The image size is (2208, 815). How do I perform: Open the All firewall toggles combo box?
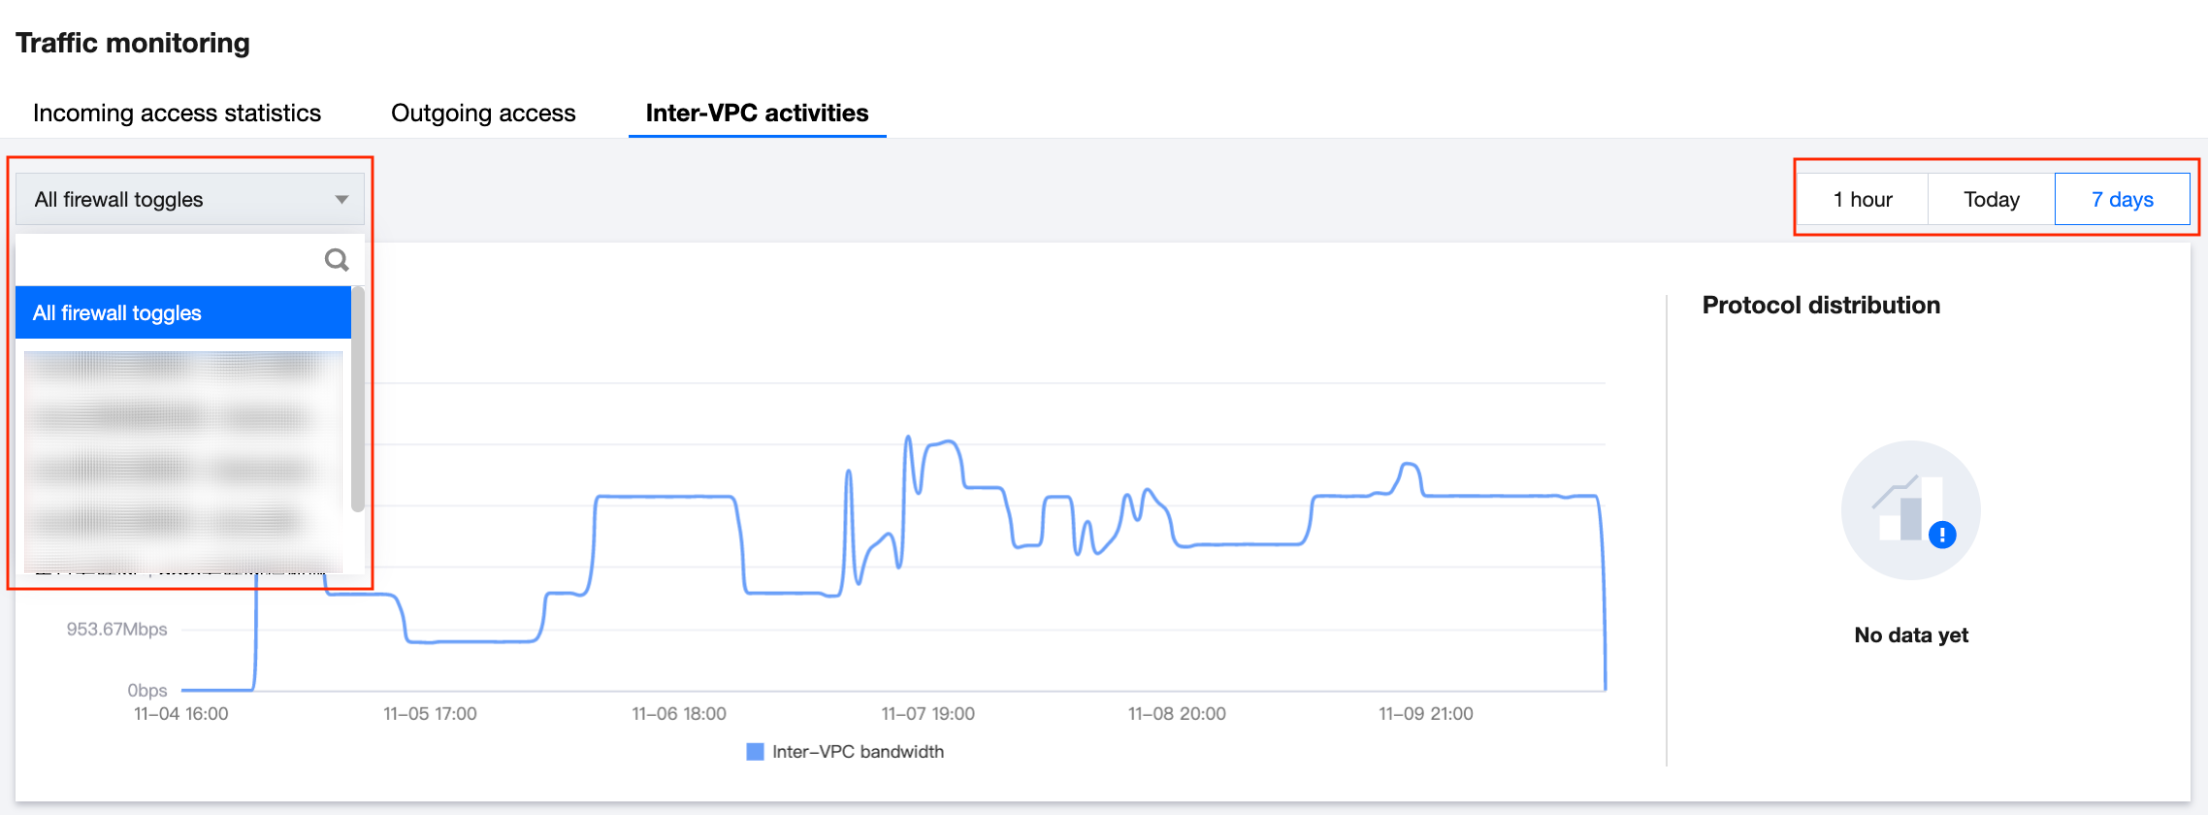[x=188, y=200]
